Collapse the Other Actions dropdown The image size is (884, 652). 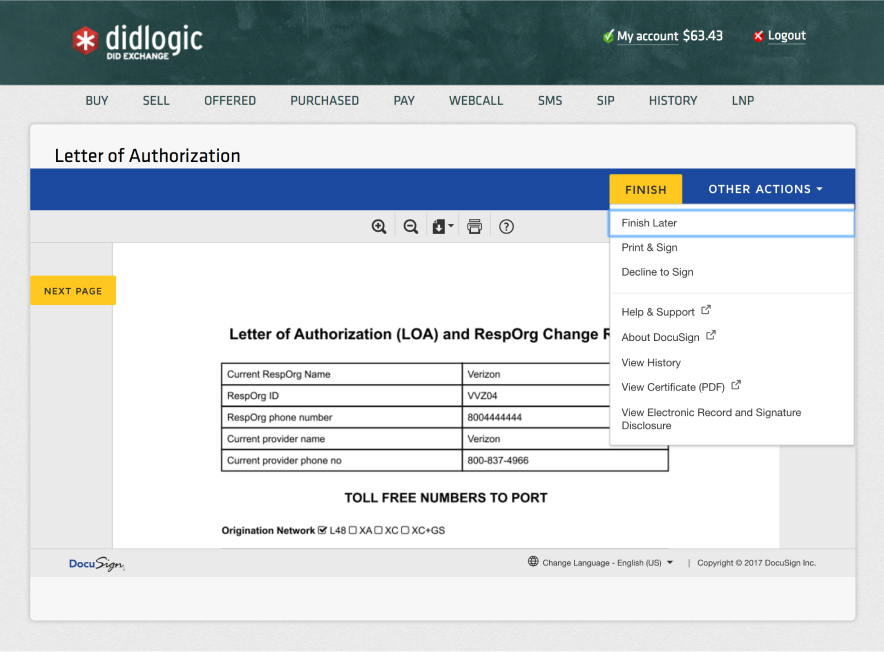coord(765,189)
